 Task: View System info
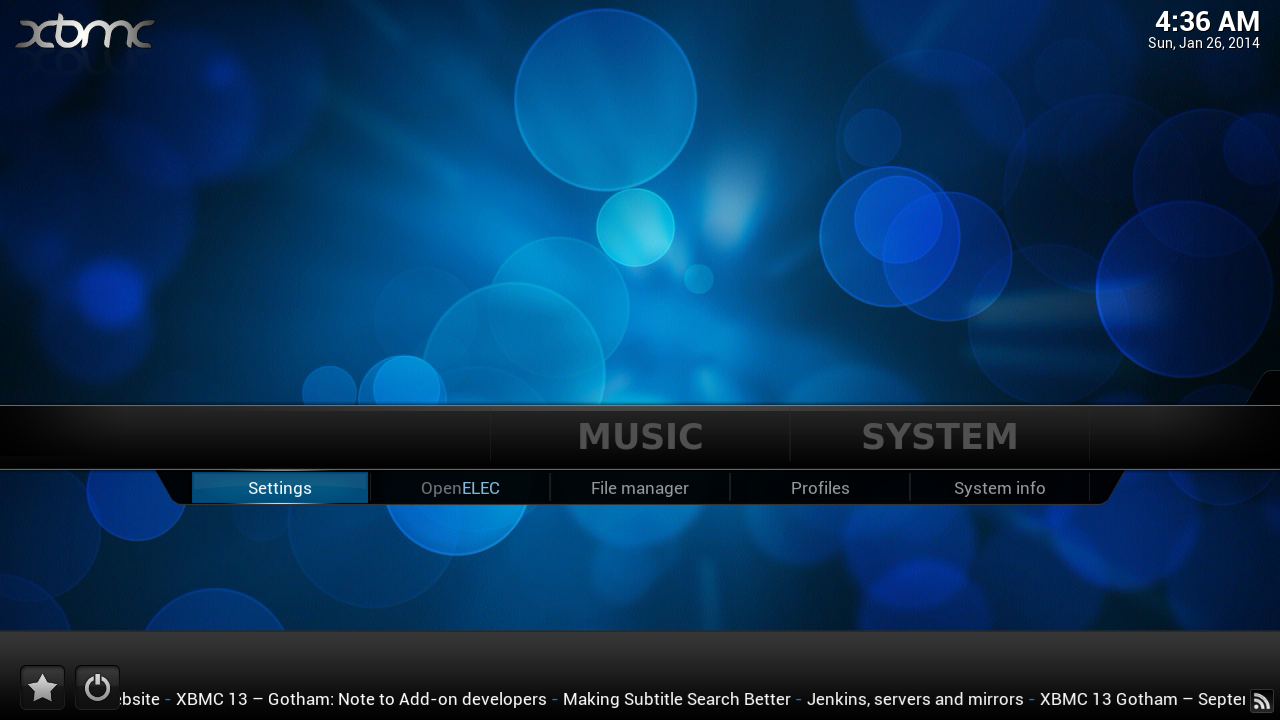click(x=999, y=488)
